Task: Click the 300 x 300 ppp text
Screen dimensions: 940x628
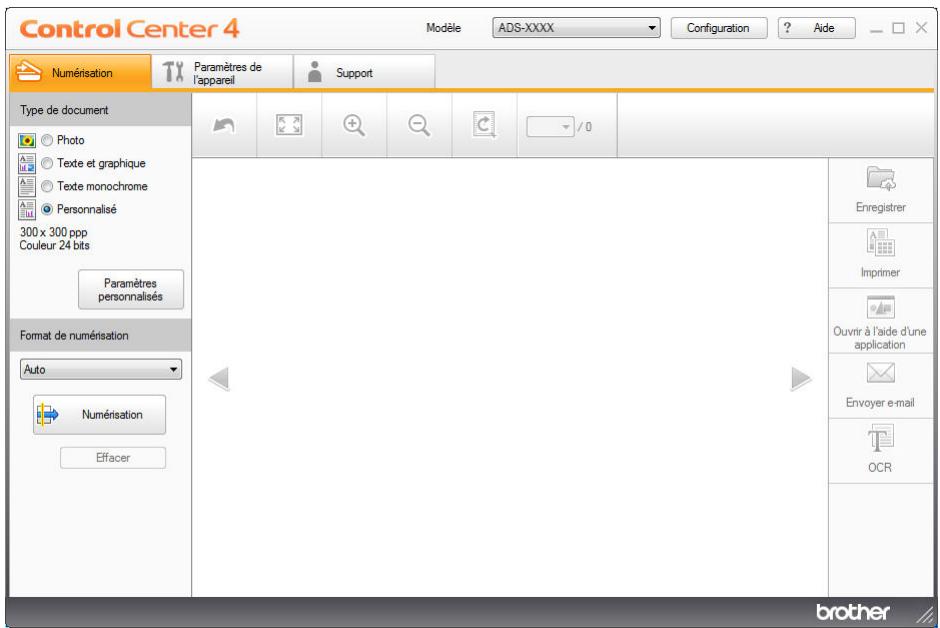Action: click(53, 232)
